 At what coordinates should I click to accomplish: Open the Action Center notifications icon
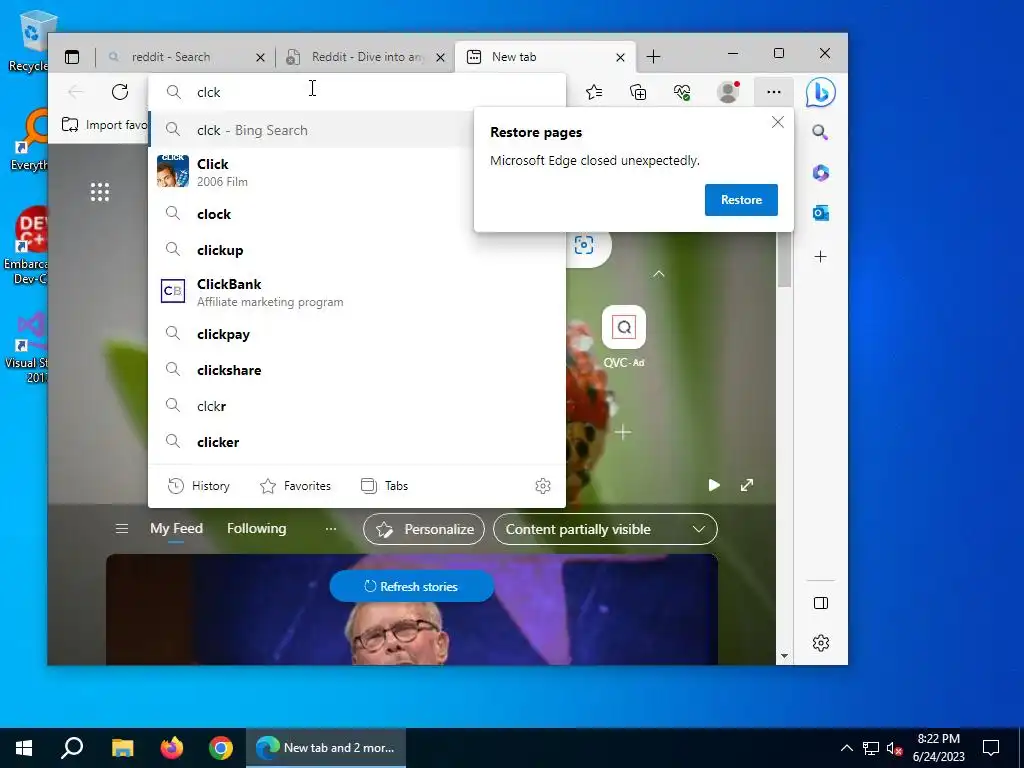tap(991, 748)
